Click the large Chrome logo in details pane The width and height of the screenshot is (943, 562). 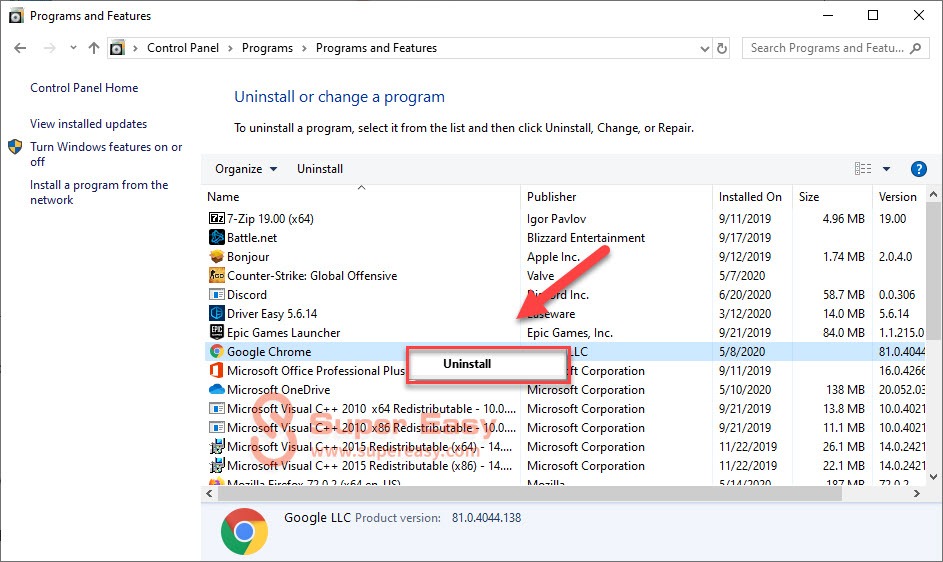[244, 531]
